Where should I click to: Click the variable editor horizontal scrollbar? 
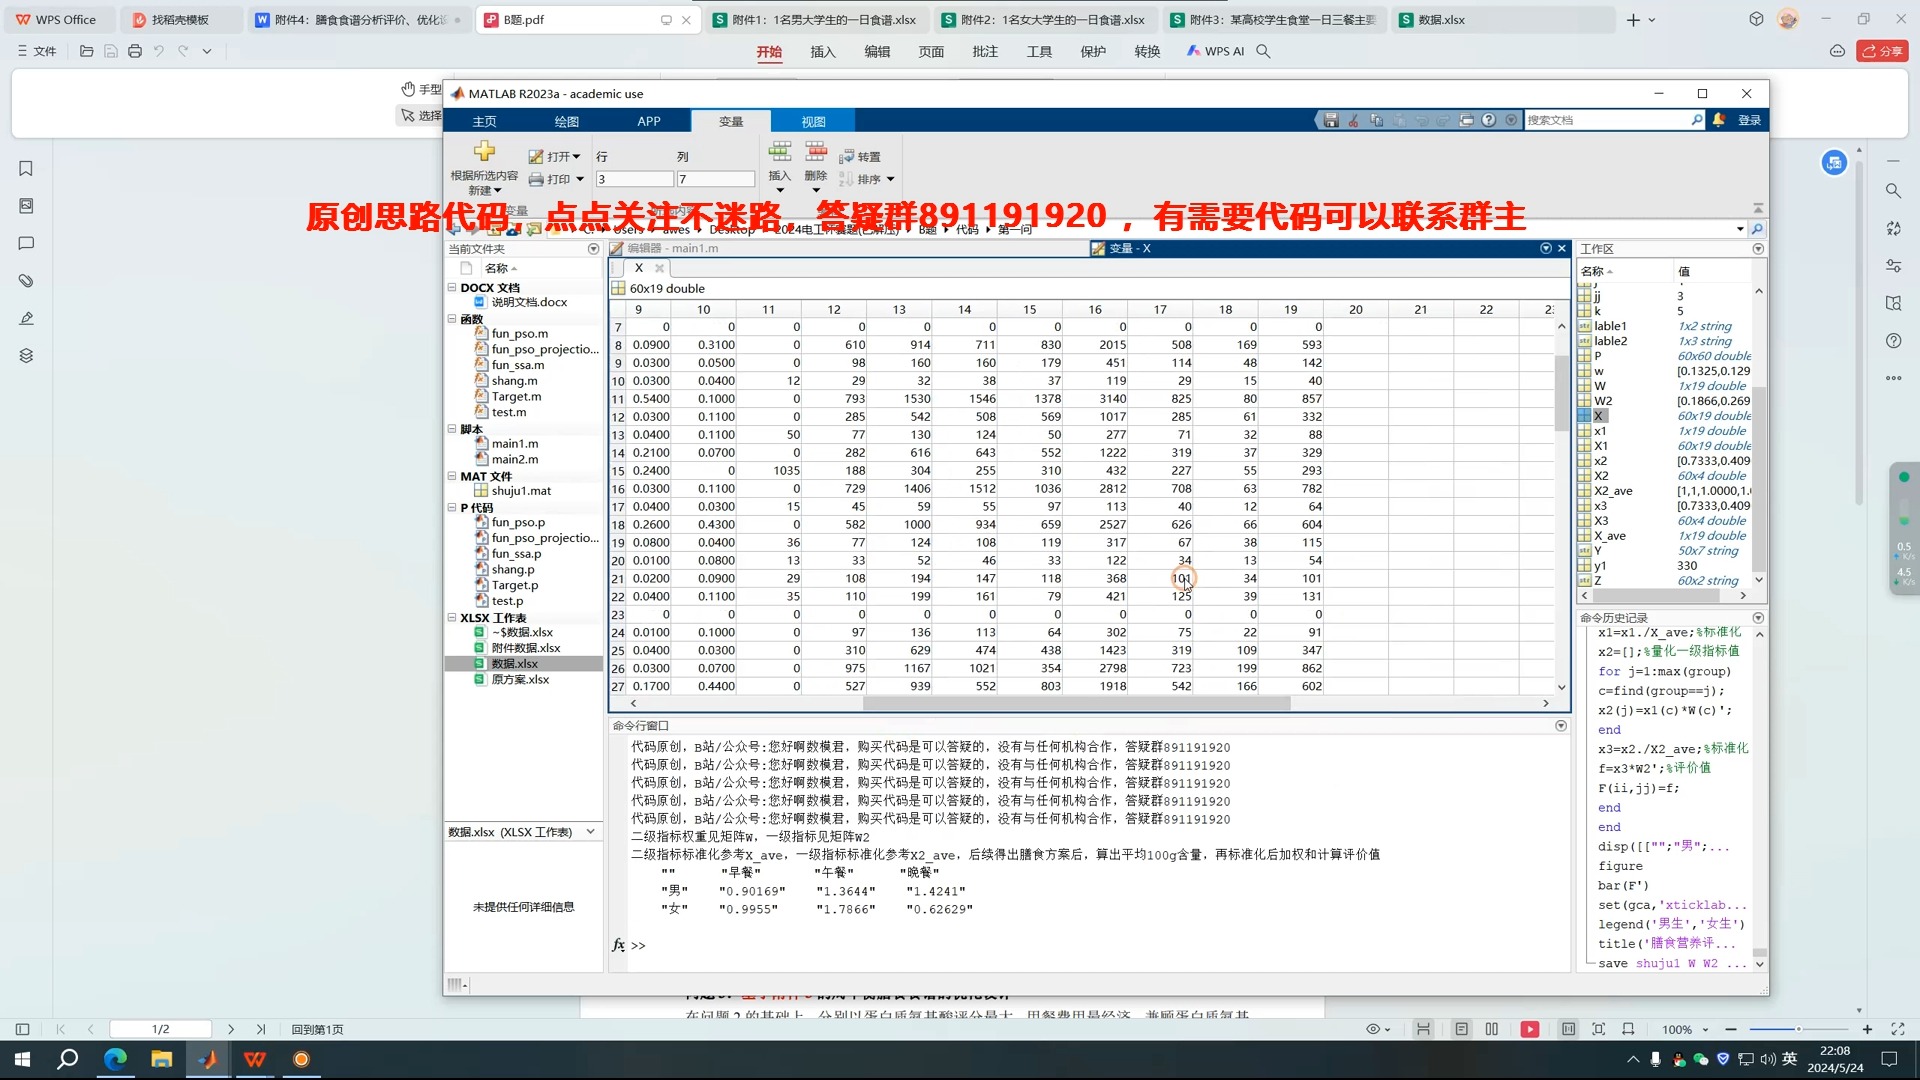click(x=1076, y=703)
